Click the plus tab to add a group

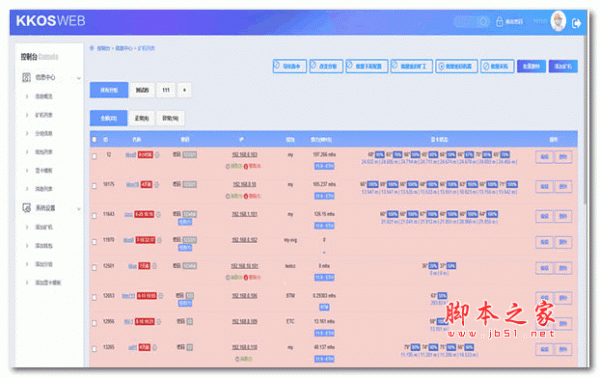click(184, 90)
